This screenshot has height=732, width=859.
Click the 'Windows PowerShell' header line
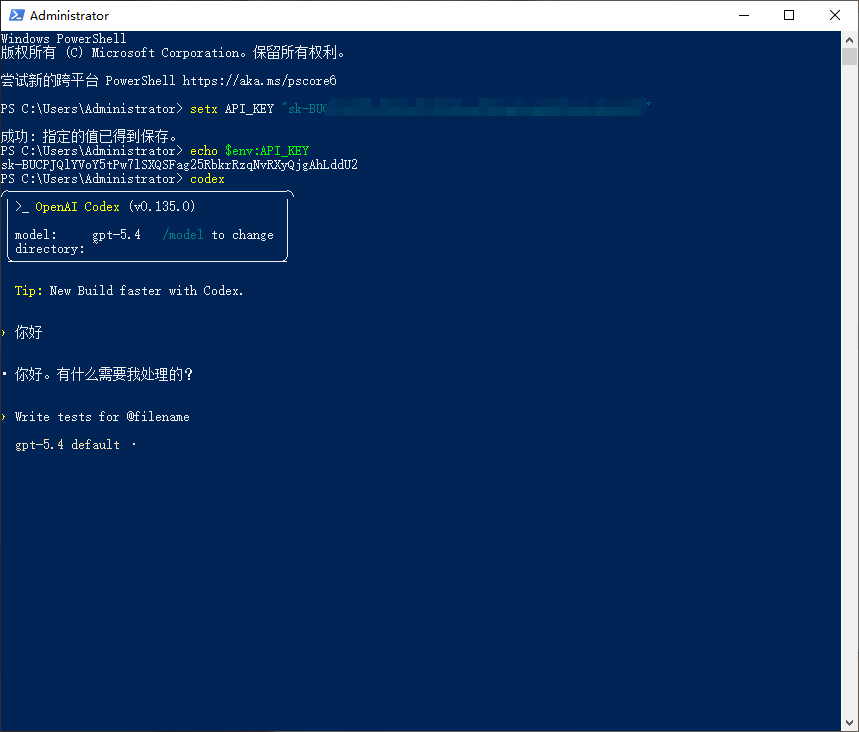[64, 39]
